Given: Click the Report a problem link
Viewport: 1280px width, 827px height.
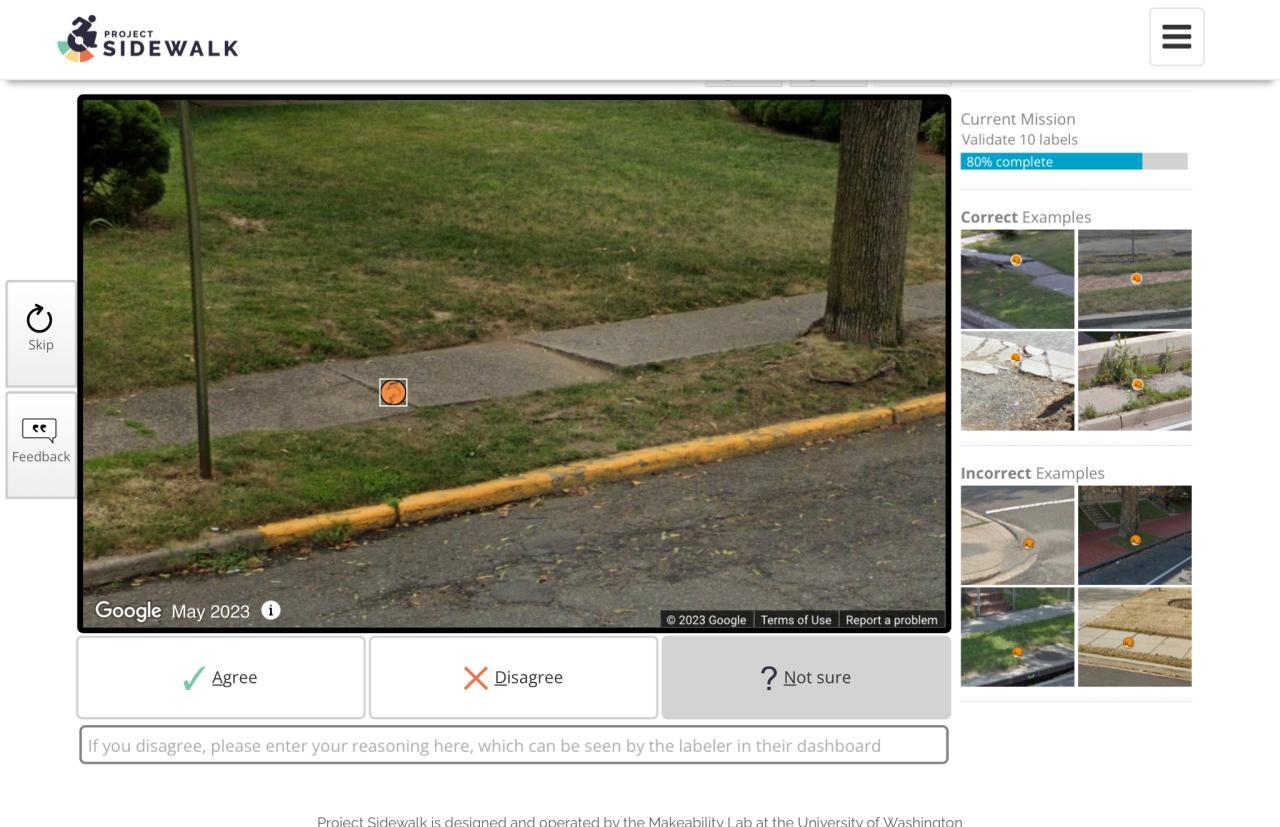Looking at the screenshot, I should [892, 620].
